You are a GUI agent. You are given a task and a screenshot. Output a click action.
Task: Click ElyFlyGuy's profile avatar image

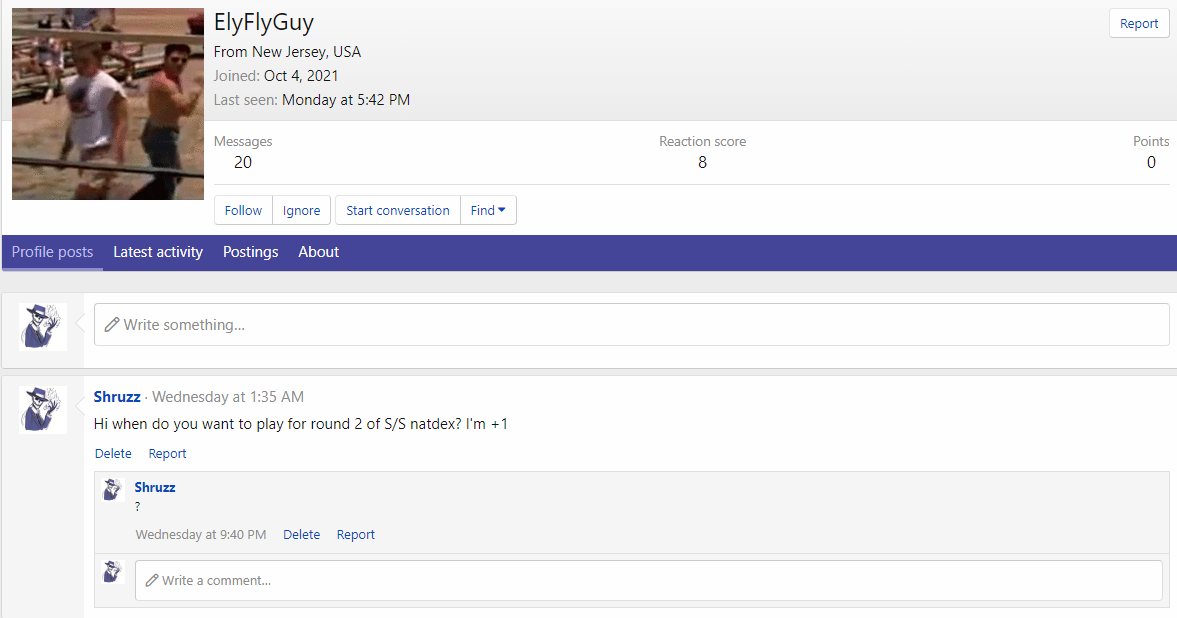[108, 104]
